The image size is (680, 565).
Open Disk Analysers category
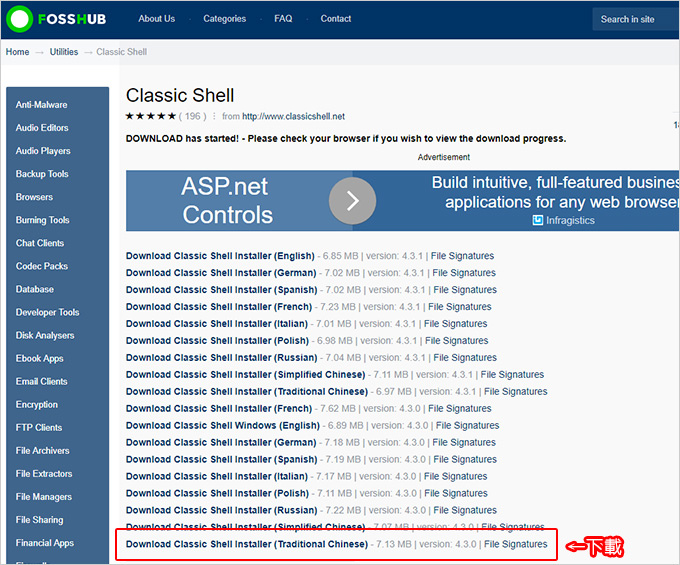[x=45, y=336]
